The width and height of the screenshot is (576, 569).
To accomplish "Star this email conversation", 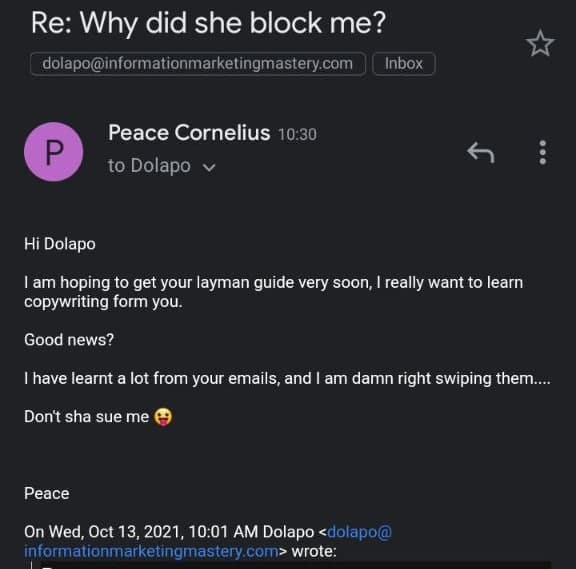I will click(x=540, y=44).
